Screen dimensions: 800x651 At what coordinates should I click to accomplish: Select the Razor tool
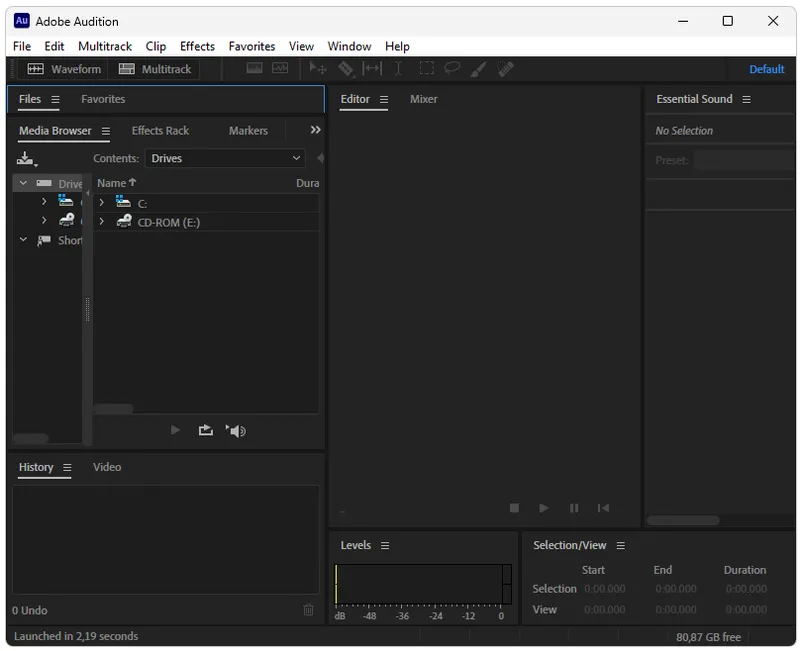coord(345,68)
